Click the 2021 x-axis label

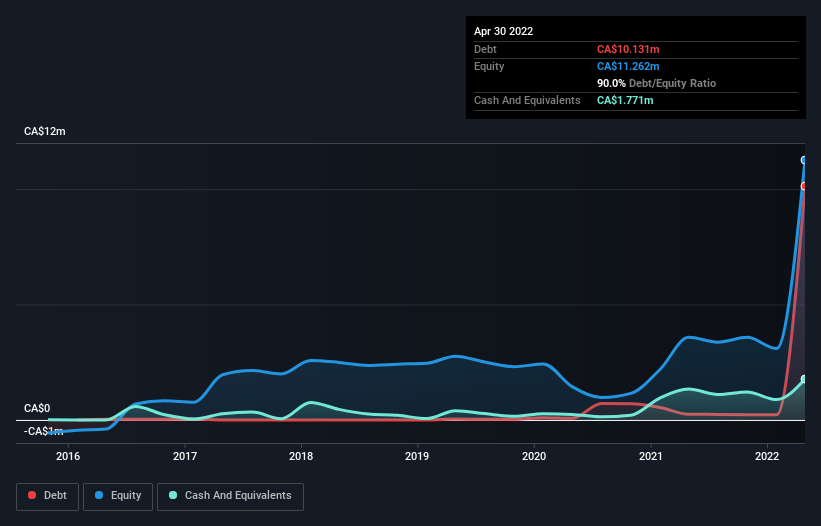(x=651, y=456)
